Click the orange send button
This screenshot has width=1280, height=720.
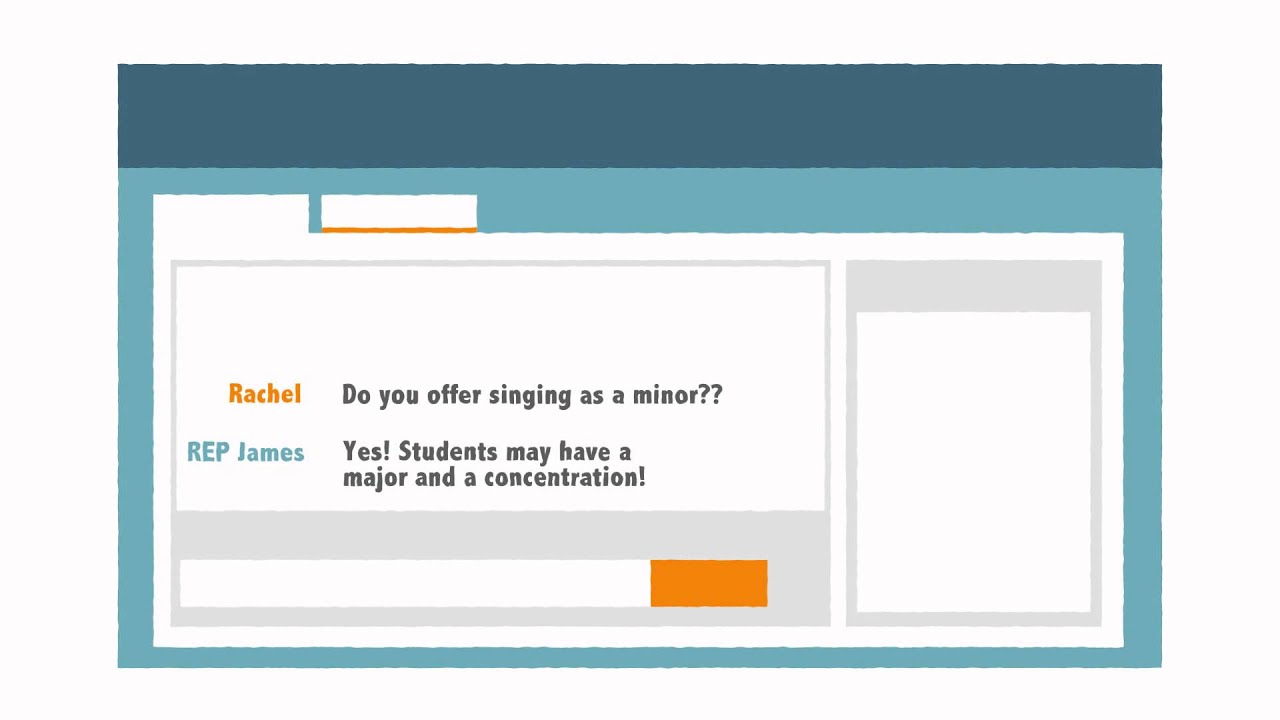pyautogui.click(x=708, y=583)
